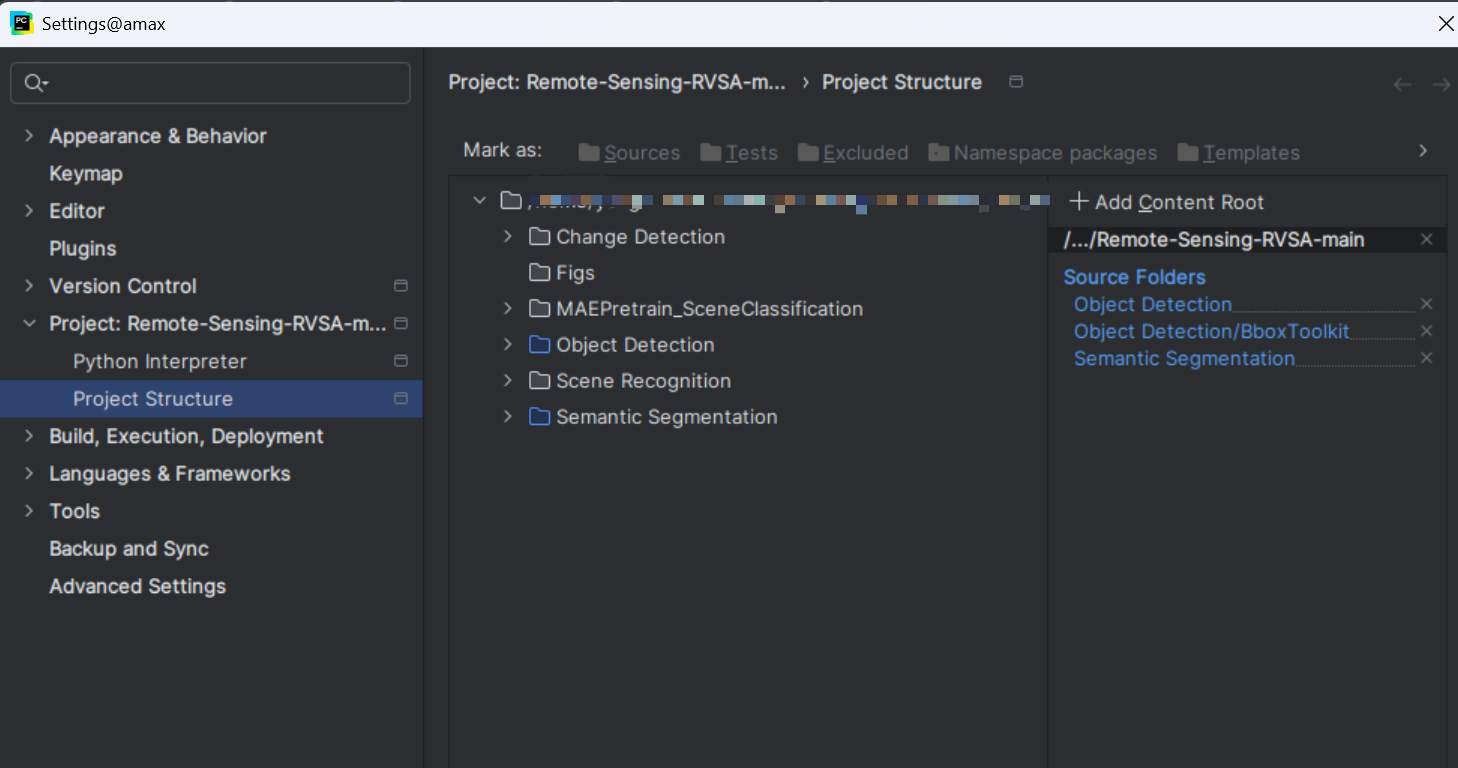
Task: Remove Semantic Segmentation from source folders
Action: tap(1427, 358)
